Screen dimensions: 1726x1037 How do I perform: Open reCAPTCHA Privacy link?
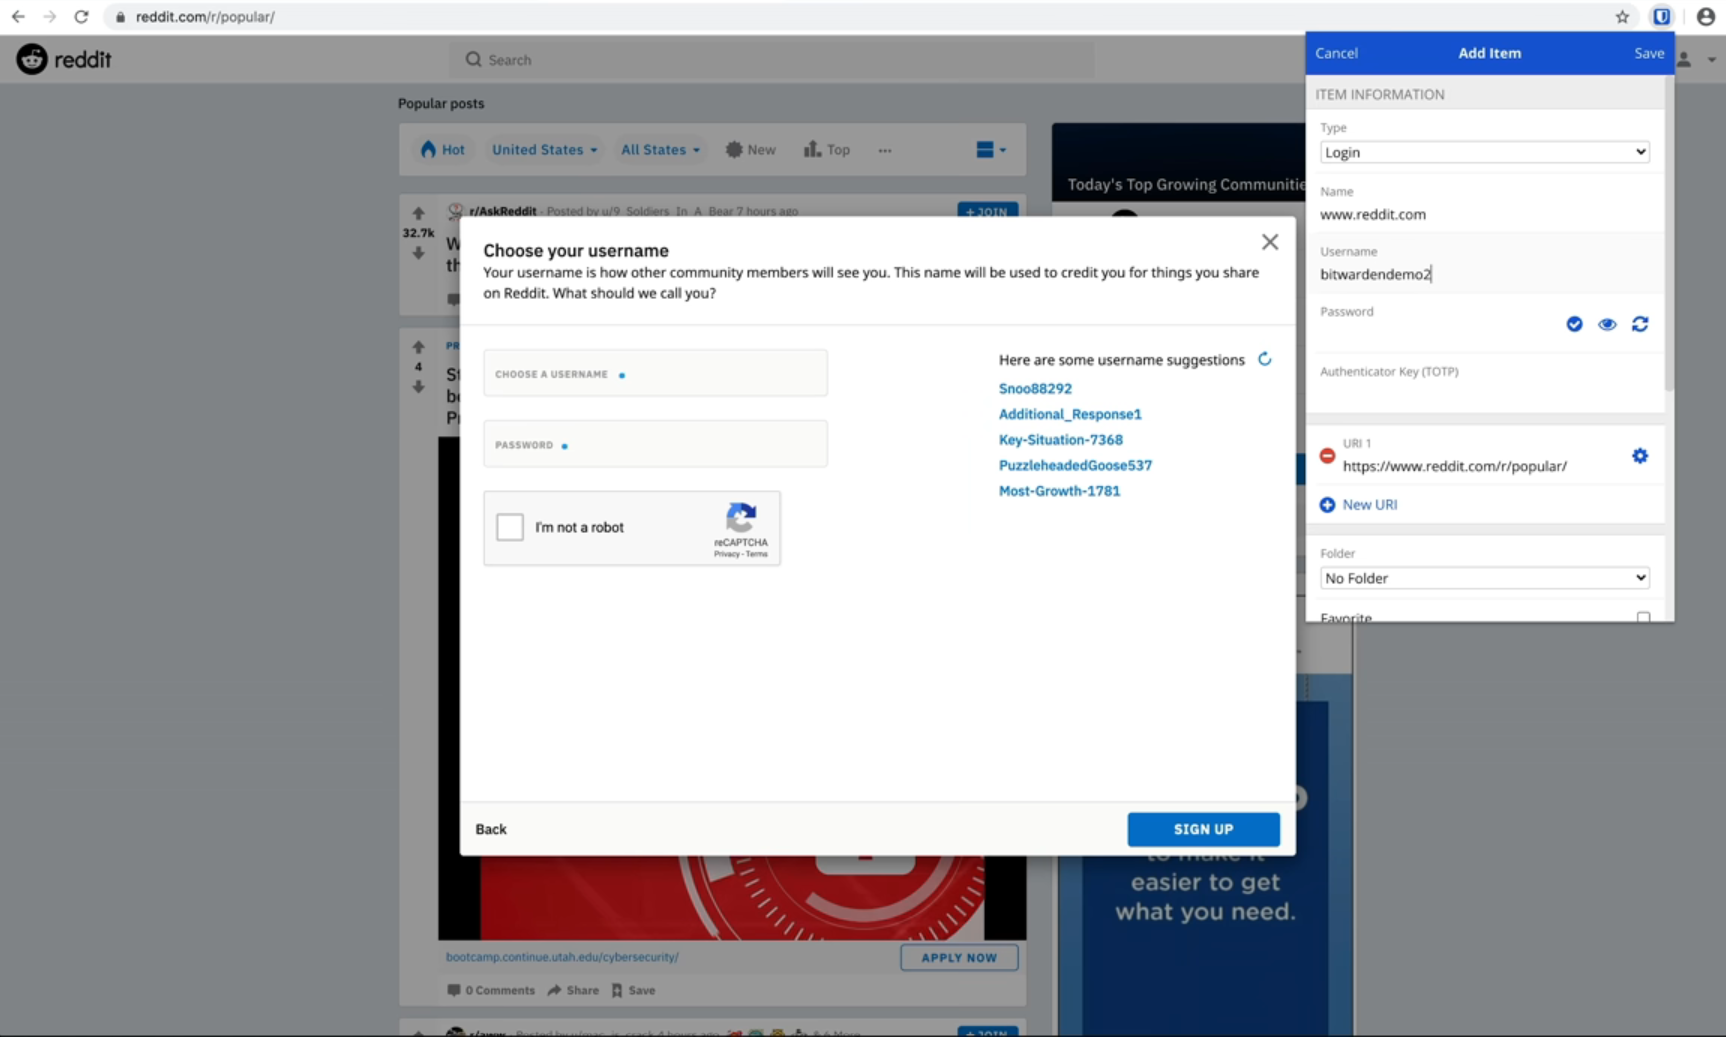click(x=726, y=554)
